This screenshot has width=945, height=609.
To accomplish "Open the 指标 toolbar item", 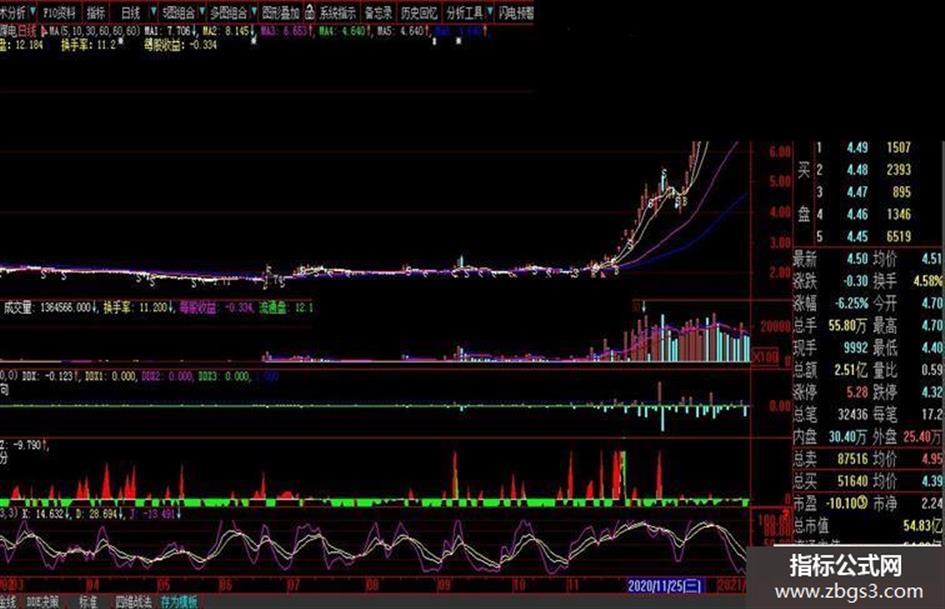I will (95, 12).
